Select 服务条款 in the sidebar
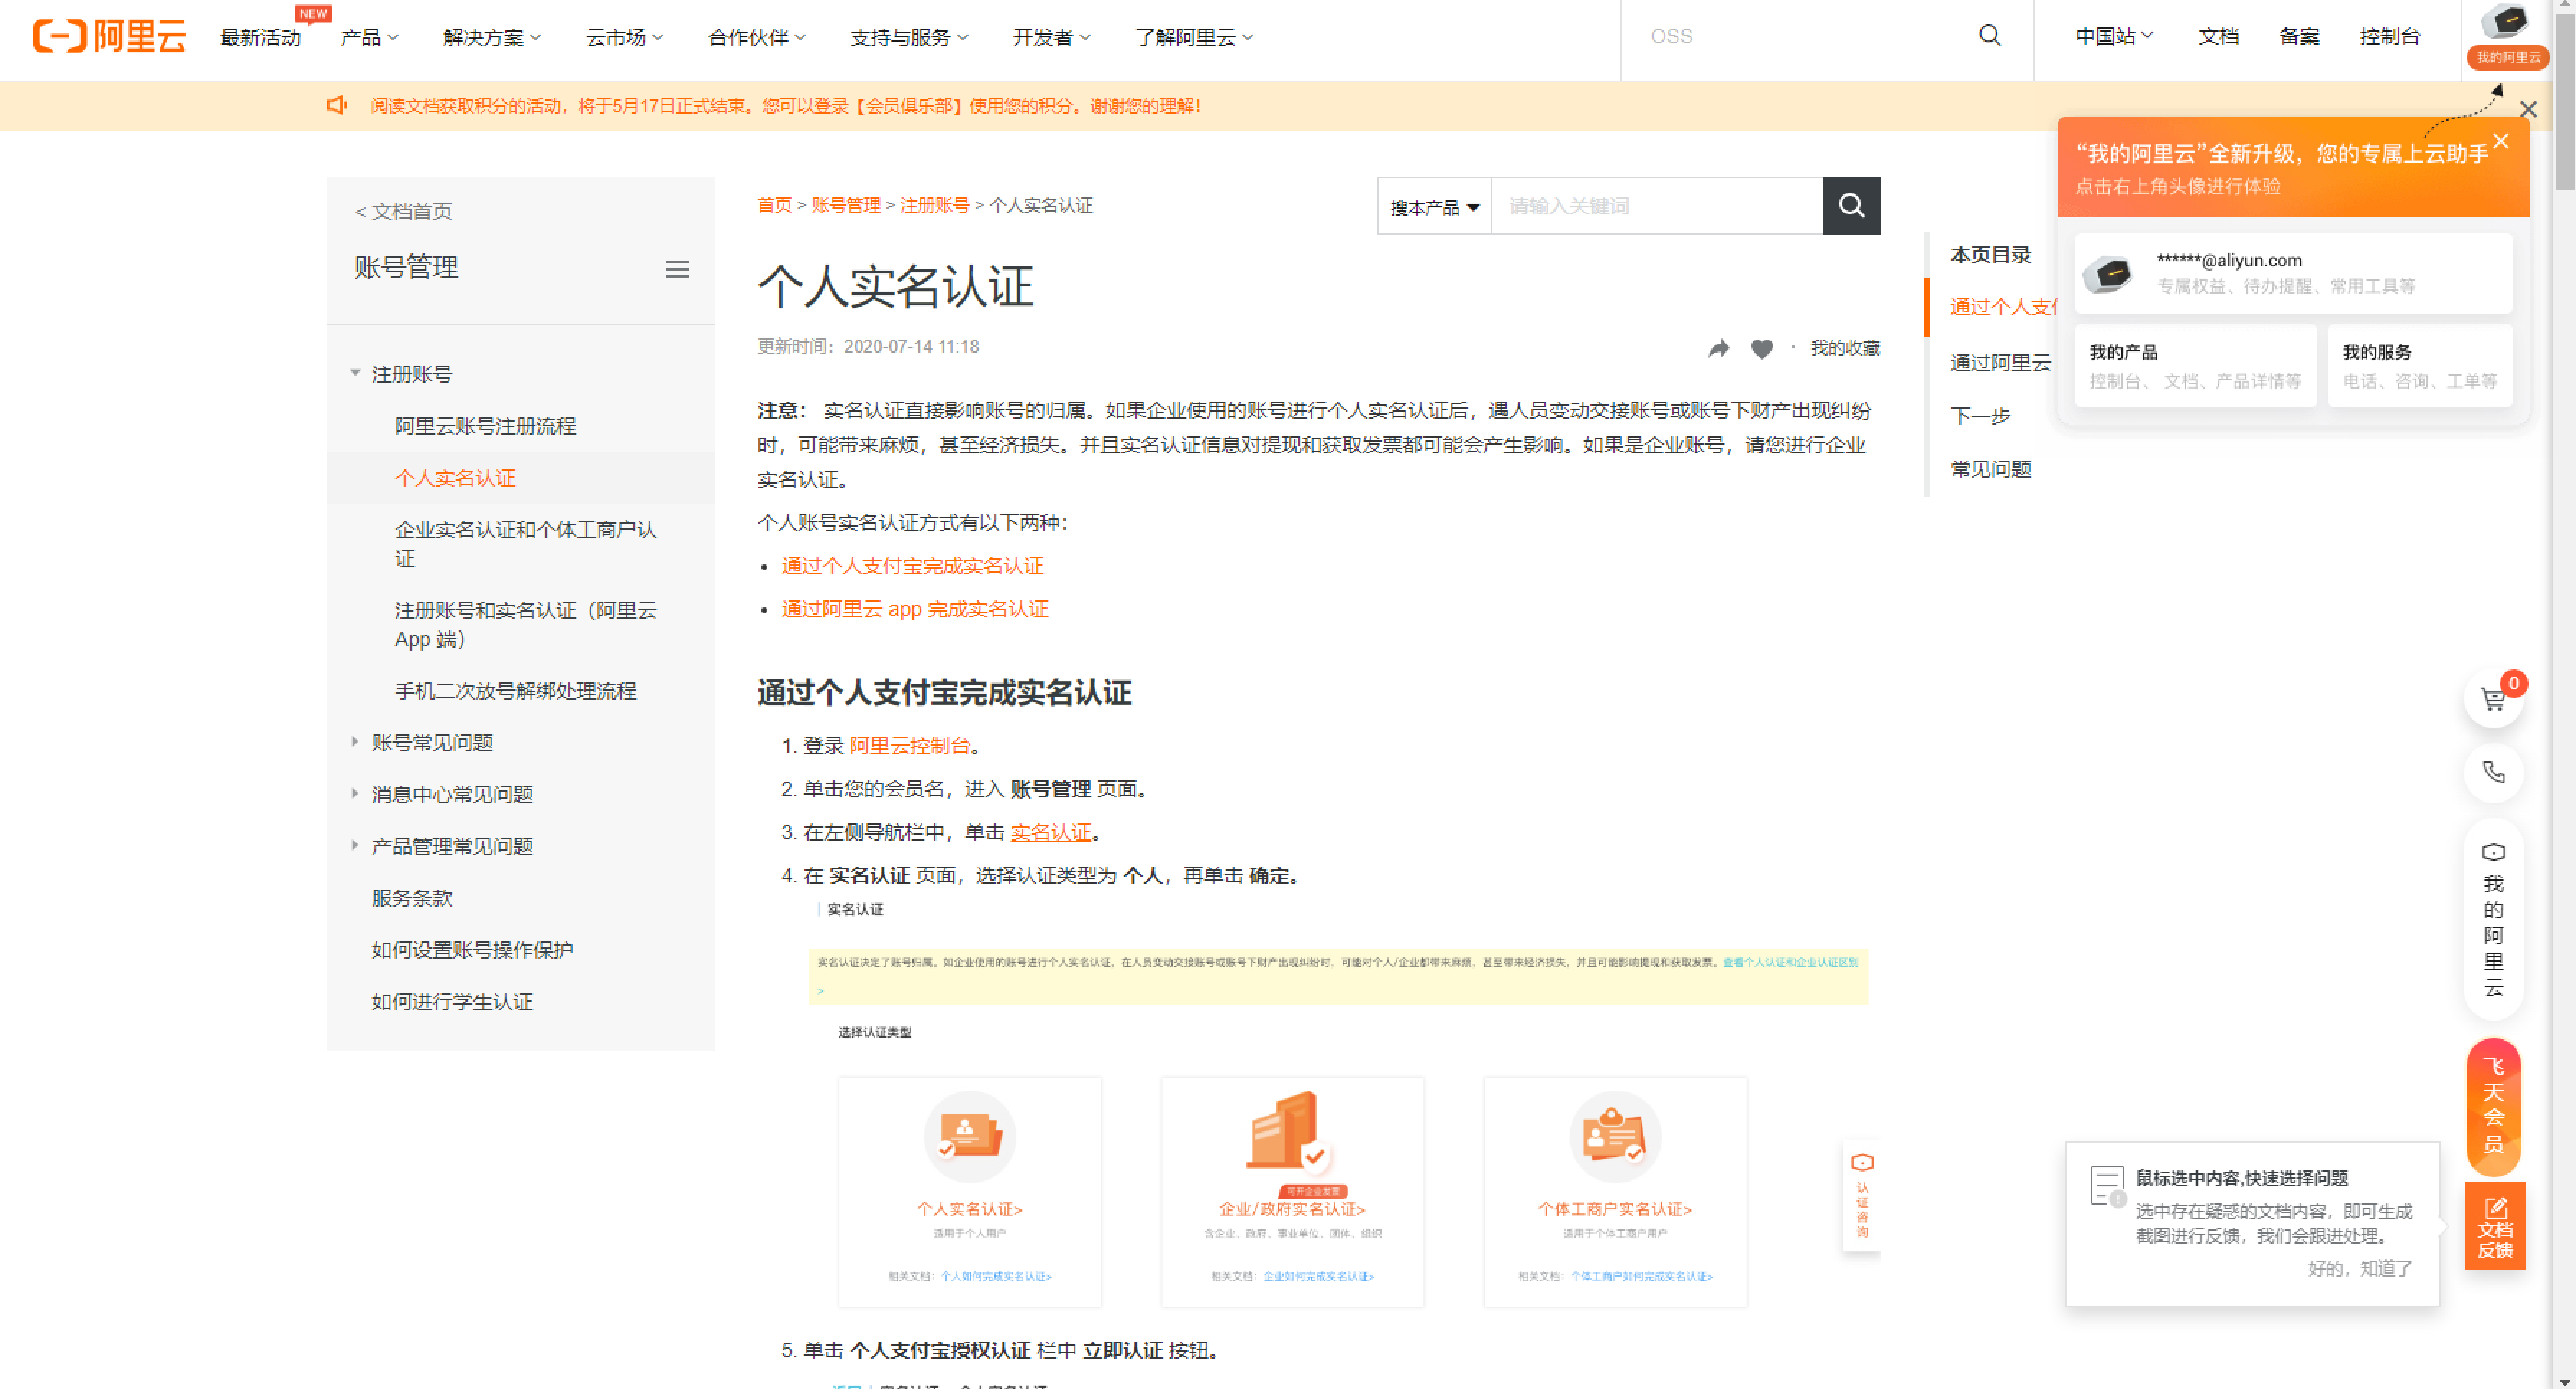The width and height of the screenshot is (2576, 1389). point(412,898)
